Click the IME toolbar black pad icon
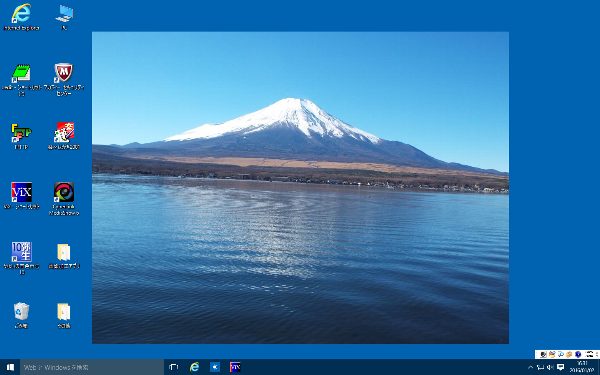 click(543, 354)
